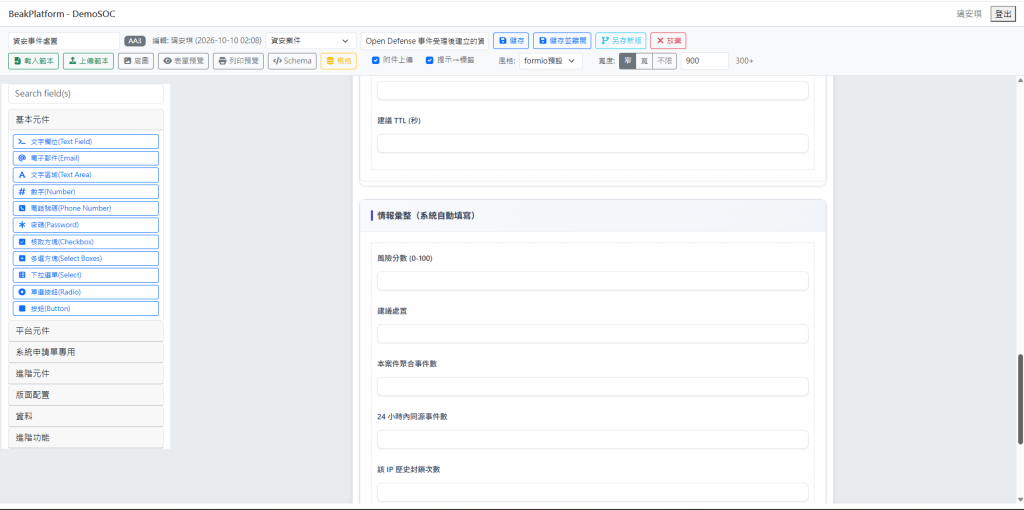Click the 該 IP 歷史封鎖次數 input field
Viewport: 1024px width, 510px height.
pyautogui.click(x=592, y=492)
